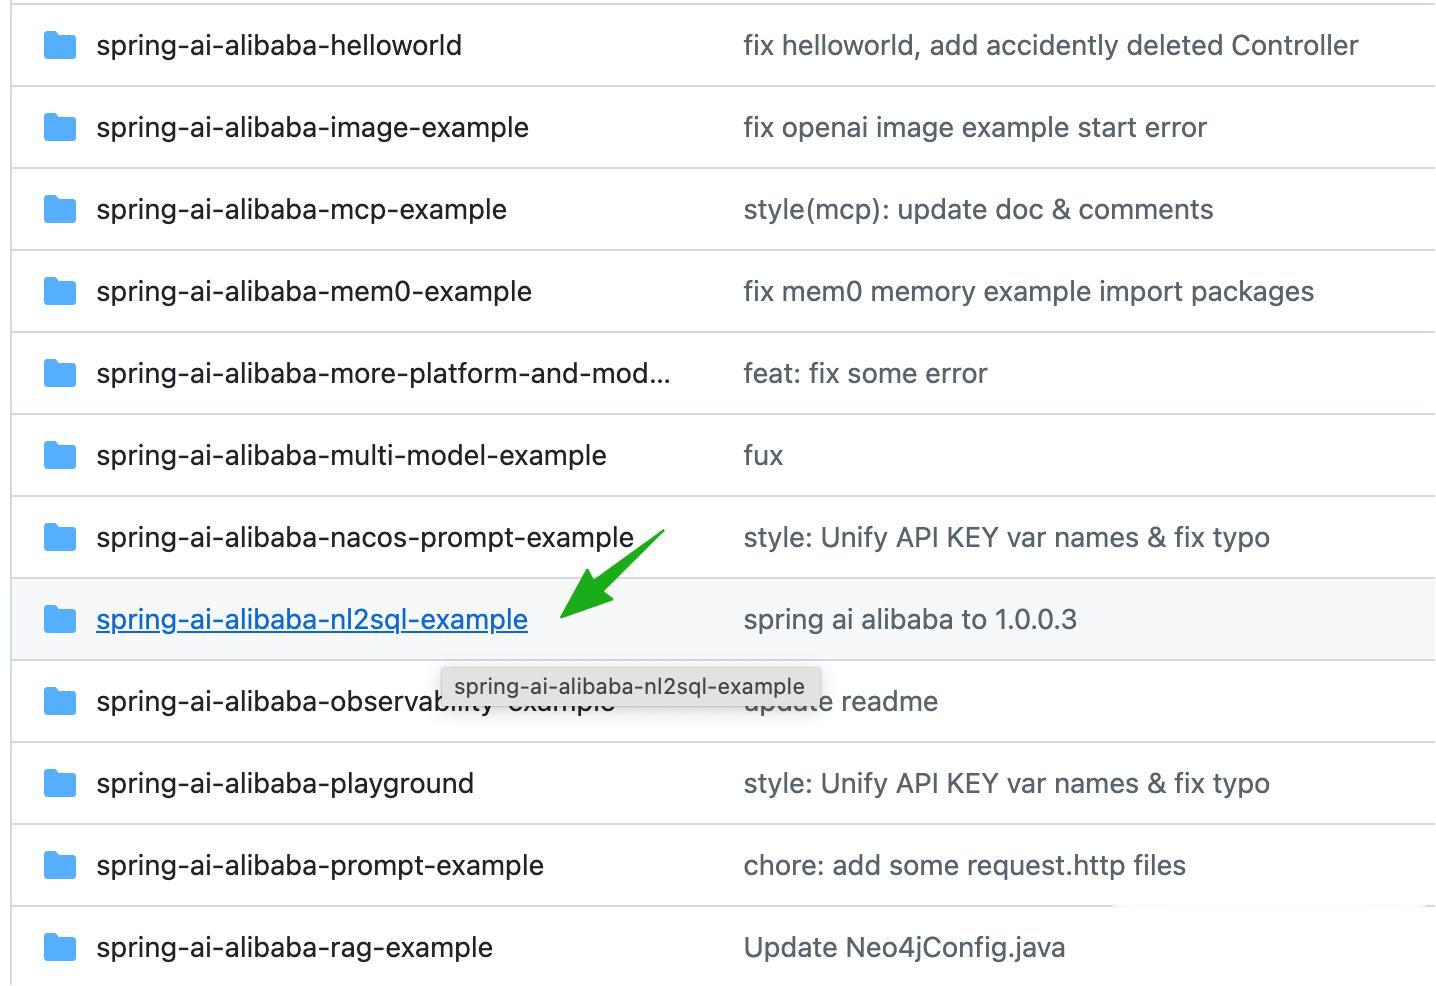Click folder icon for nacos-prompt-example
Image resolution: width=1436 pixels, height=986 pixels.
click(x=60, y=537)
